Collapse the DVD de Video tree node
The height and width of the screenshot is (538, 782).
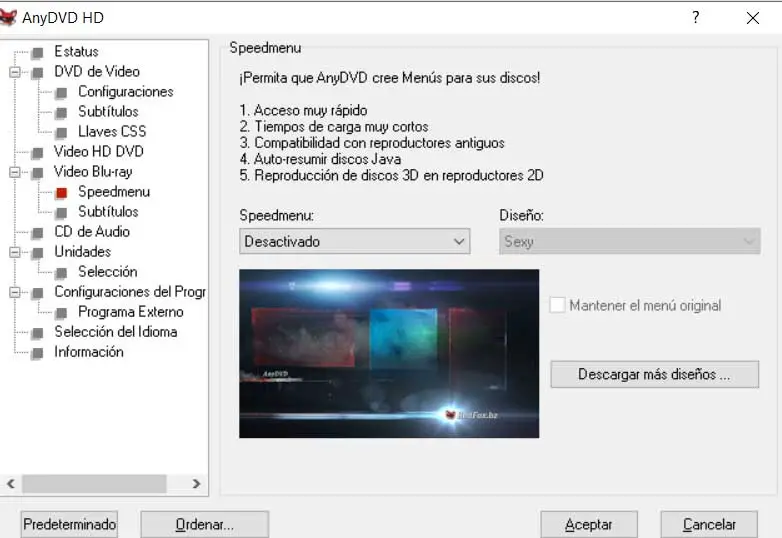[x=15, y=72]
